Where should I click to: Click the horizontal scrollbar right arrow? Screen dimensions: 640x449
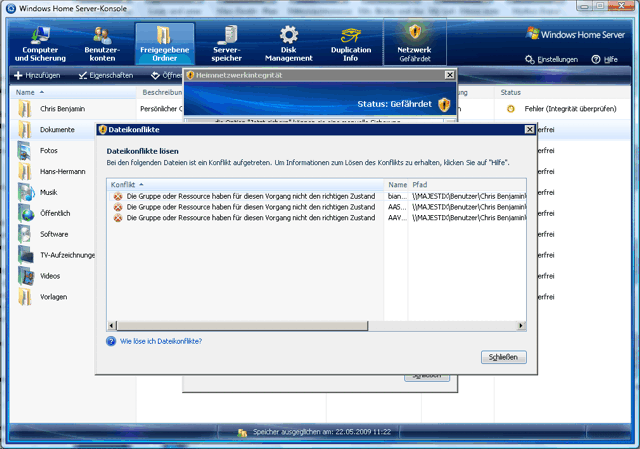click(x=521, y=325)
